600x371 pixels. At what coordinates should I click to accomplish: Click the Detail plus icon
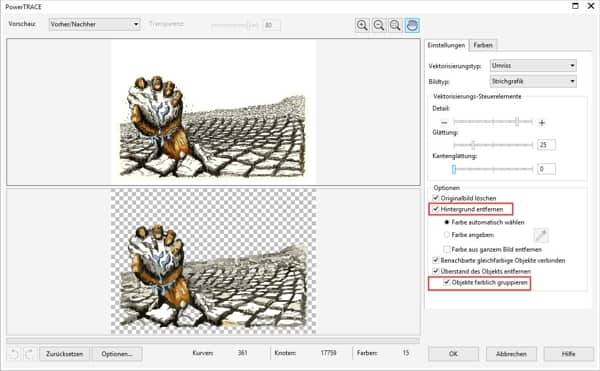click(x=541, y=123)
